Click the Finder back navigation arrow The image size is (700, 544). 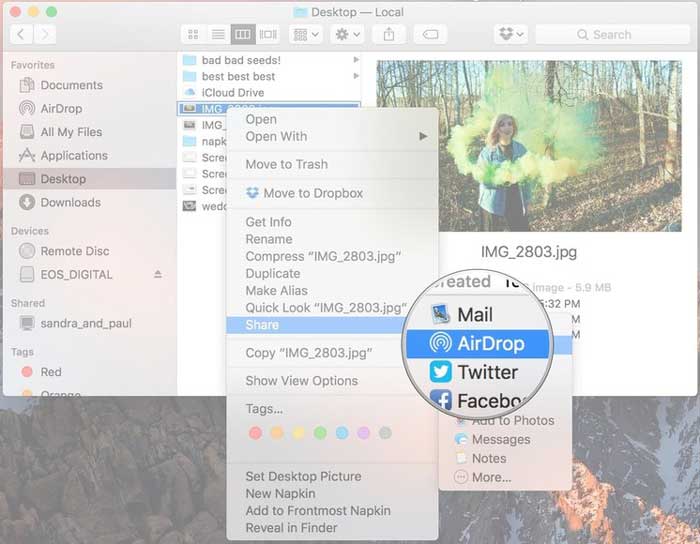pos(21,34)
